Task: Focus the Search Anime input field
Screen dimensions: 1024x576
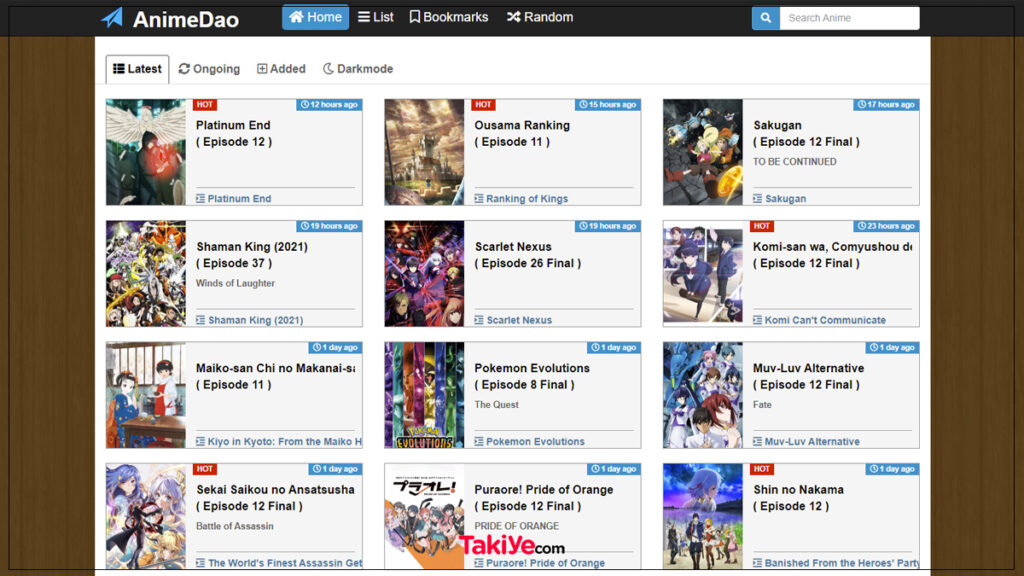Action: point(849,18)
